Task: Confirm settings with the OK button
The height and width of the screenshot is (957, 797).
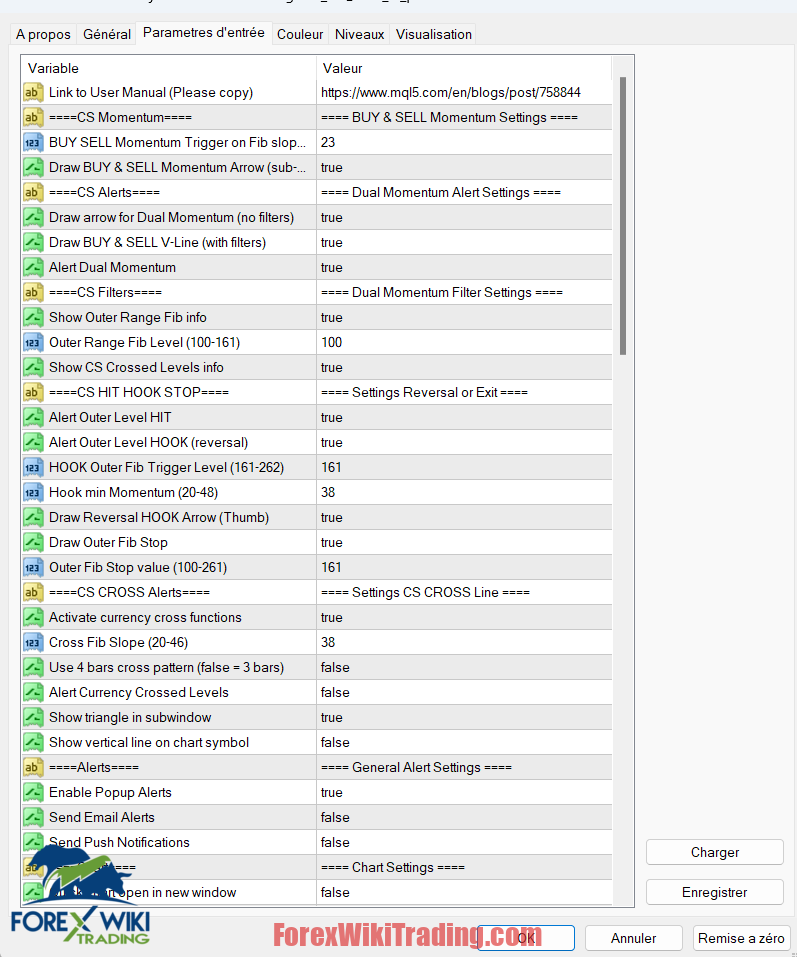Action: pos(526,938)
